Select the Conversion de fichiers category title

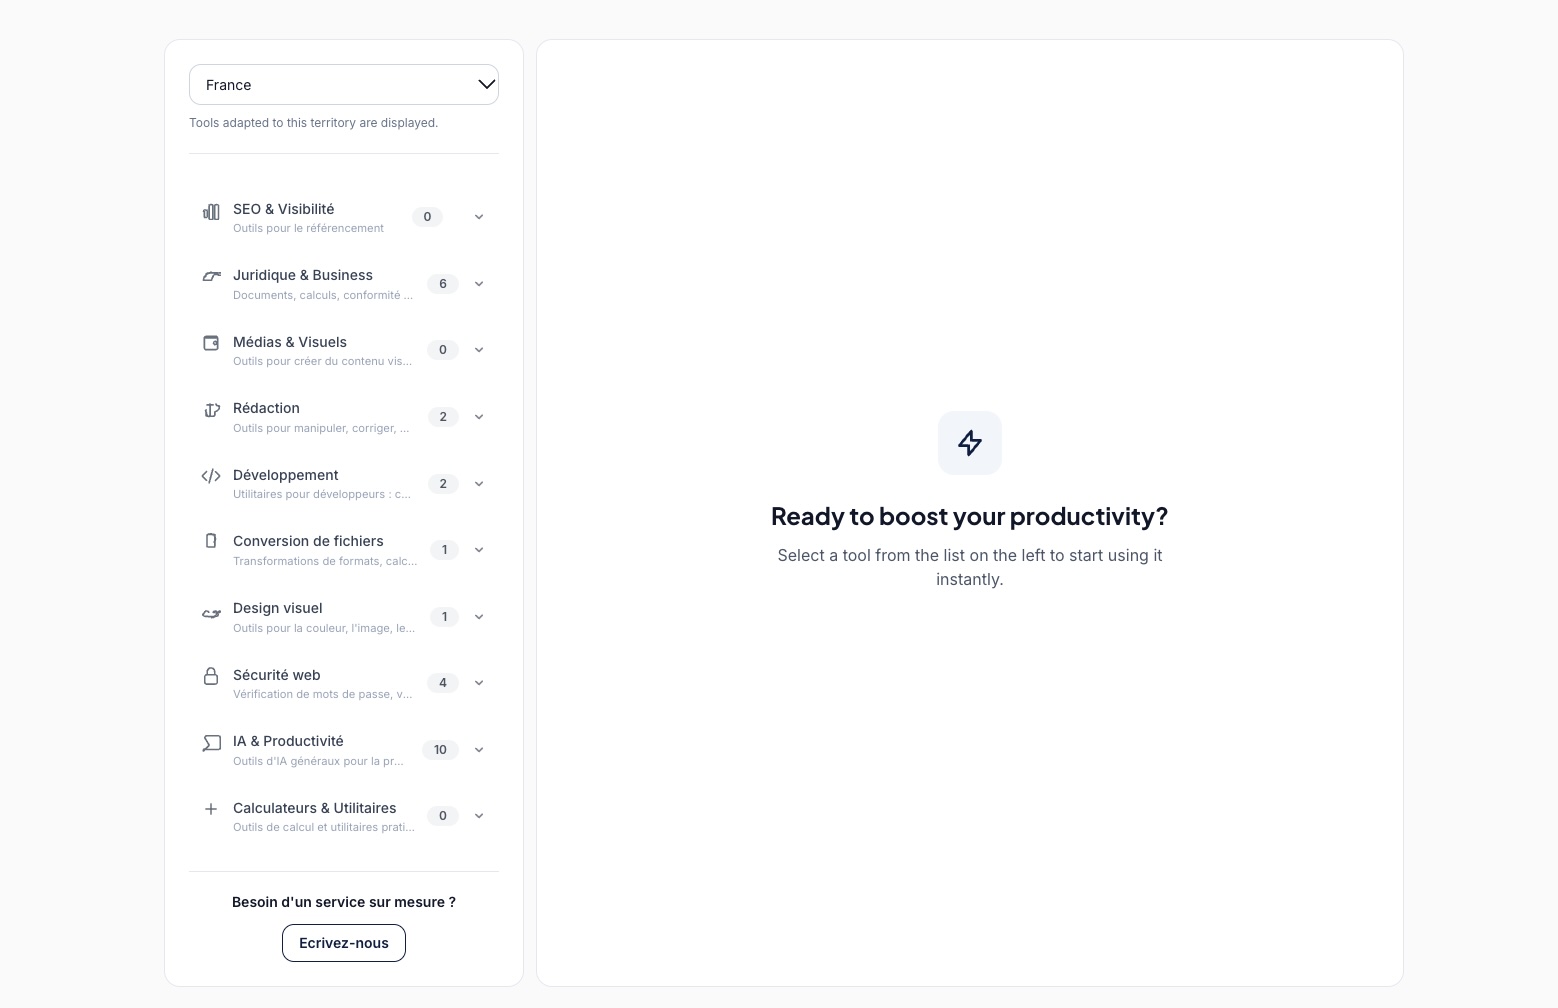click(308, 541)
